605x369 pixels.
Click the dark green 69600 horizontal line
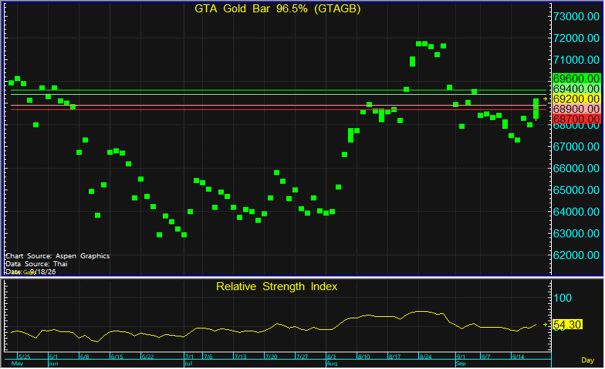pyautogui.click(x=279, y=90)
